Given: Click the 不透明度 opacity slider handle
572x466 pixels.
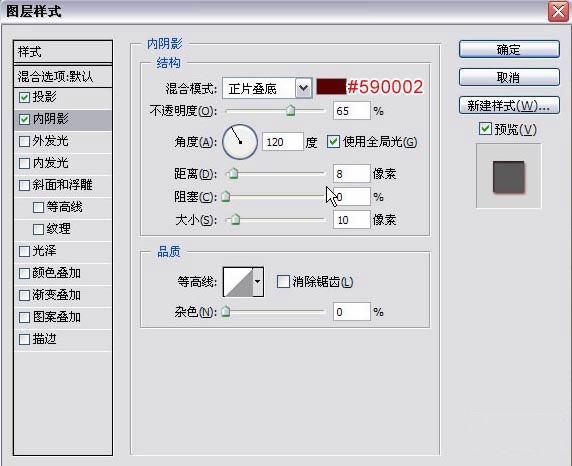Looking at the screenshot, I should tap(290, 110).
